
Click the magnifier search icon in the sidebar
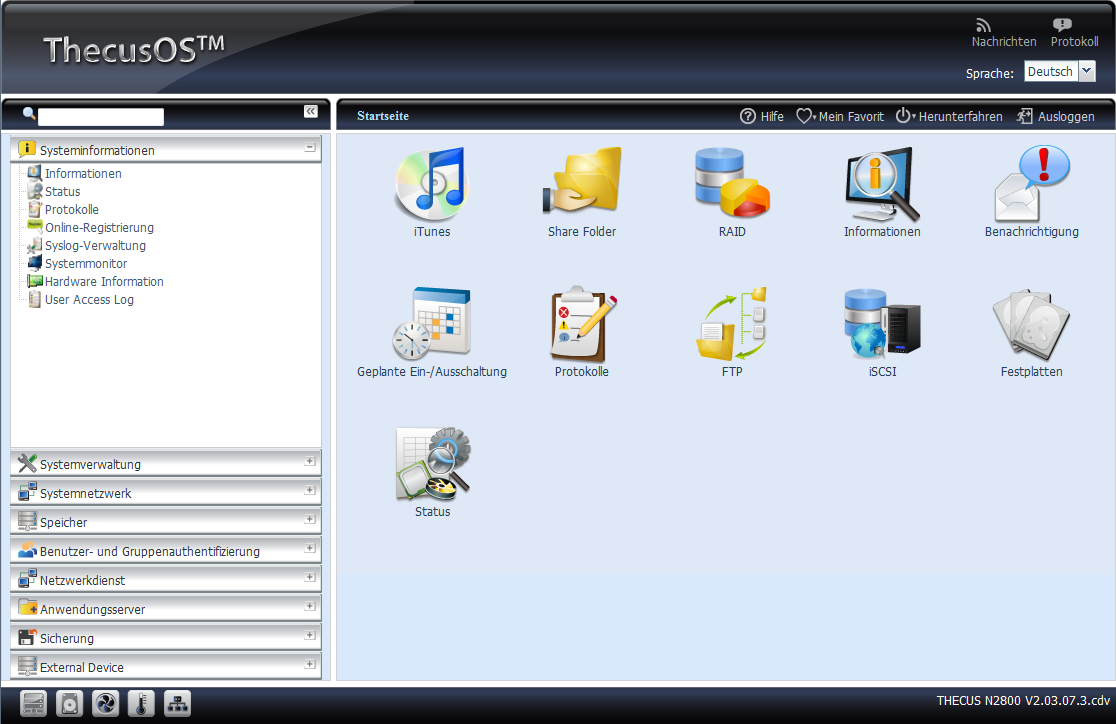[x=29, y=113]
